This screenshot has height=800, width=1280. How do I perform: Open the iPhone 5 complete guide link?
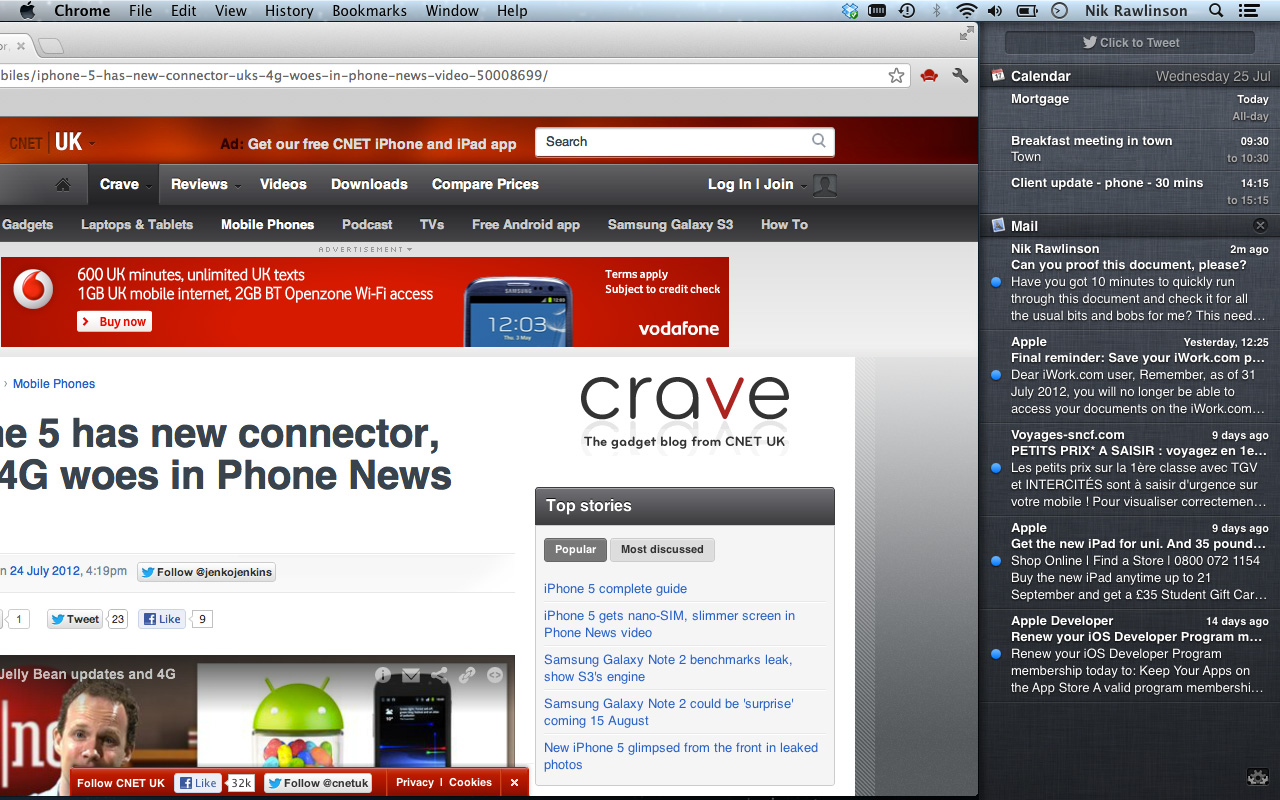[615, 589]
